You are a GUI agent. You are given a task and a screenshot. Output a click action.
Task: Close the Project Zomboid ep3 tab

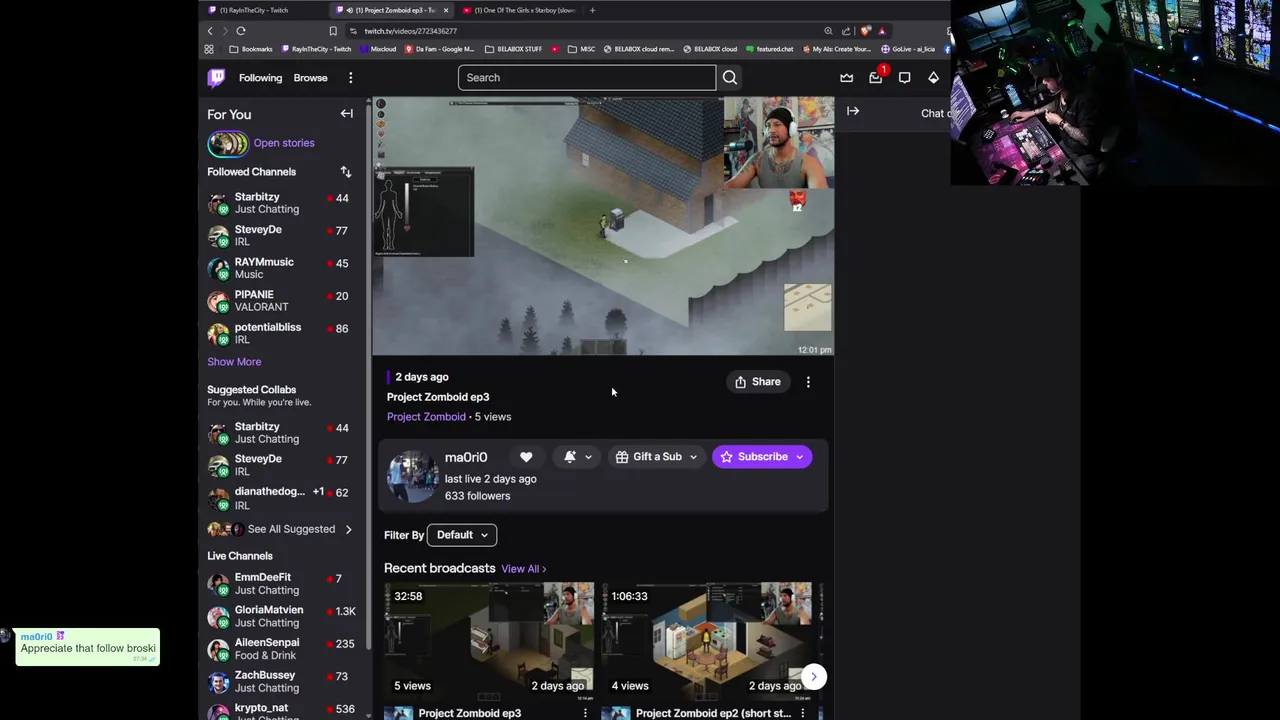(446, 10)
